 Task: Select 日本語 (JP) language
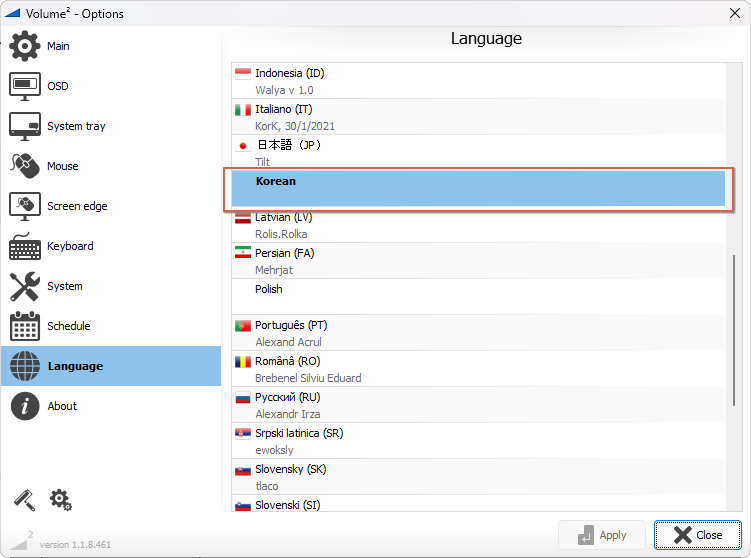coord(478,152)
